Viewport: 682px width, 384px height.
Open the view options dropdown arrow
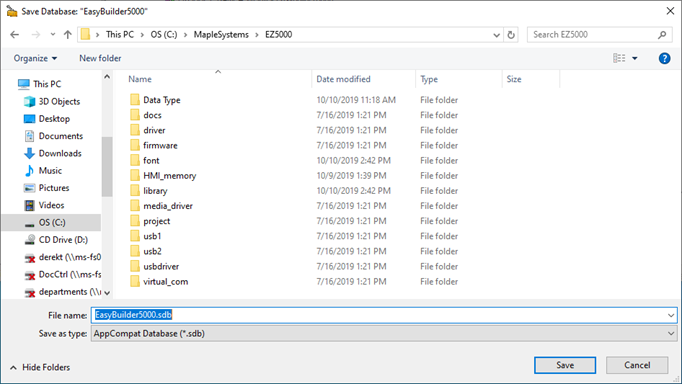pyautogui.click(x=635, y=58)
